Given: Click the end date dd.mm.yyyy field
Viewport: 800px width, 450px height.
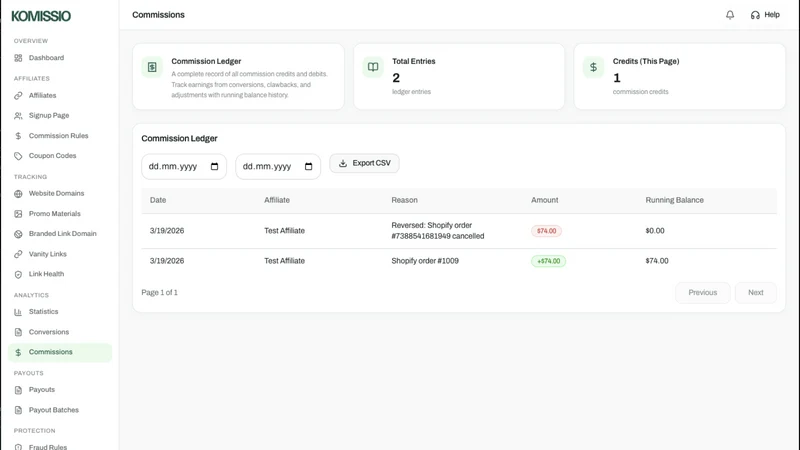Looking at the screenshot, I should 278,166.
